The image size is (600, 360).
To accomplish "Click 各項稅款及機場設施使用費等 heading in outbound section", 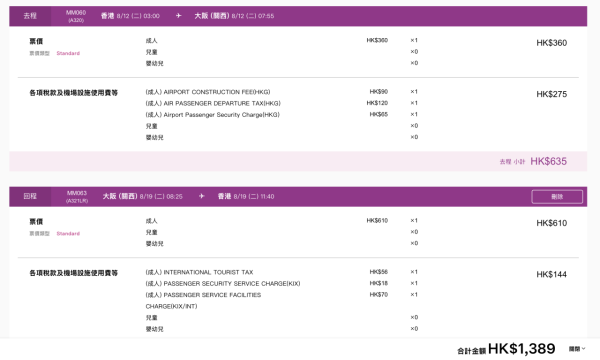I will pos(73,93).
